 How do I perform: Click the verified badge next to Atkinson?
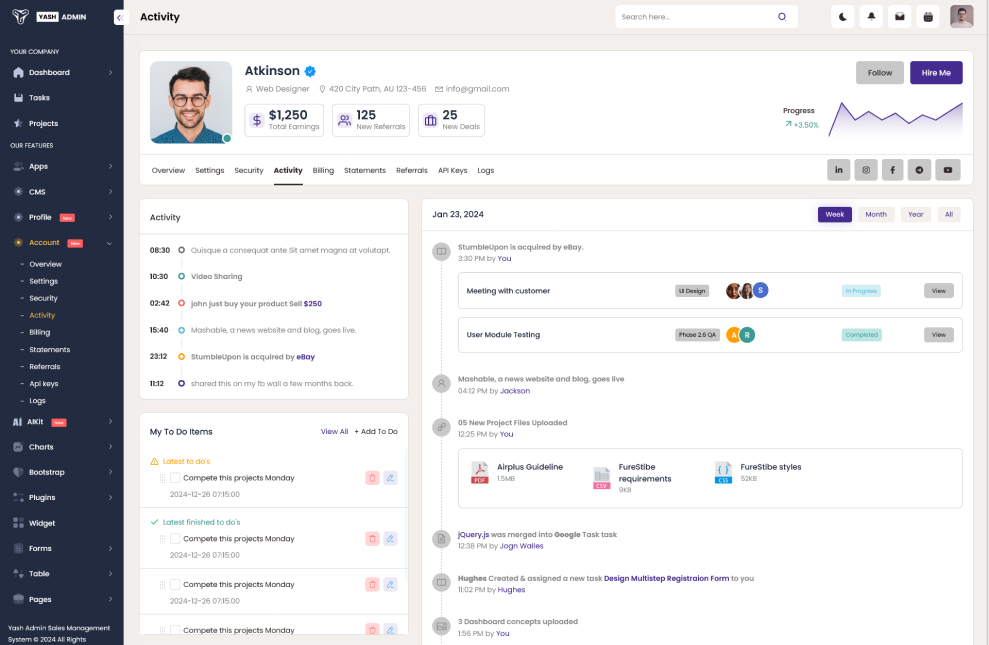tap(310, 71)
